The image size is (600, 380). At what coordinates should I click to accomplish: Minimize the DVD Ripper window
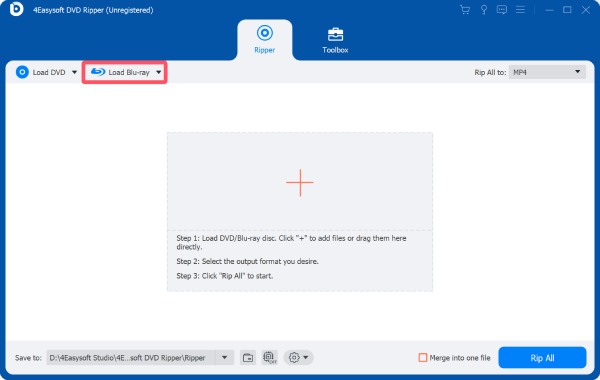(549, 10)
